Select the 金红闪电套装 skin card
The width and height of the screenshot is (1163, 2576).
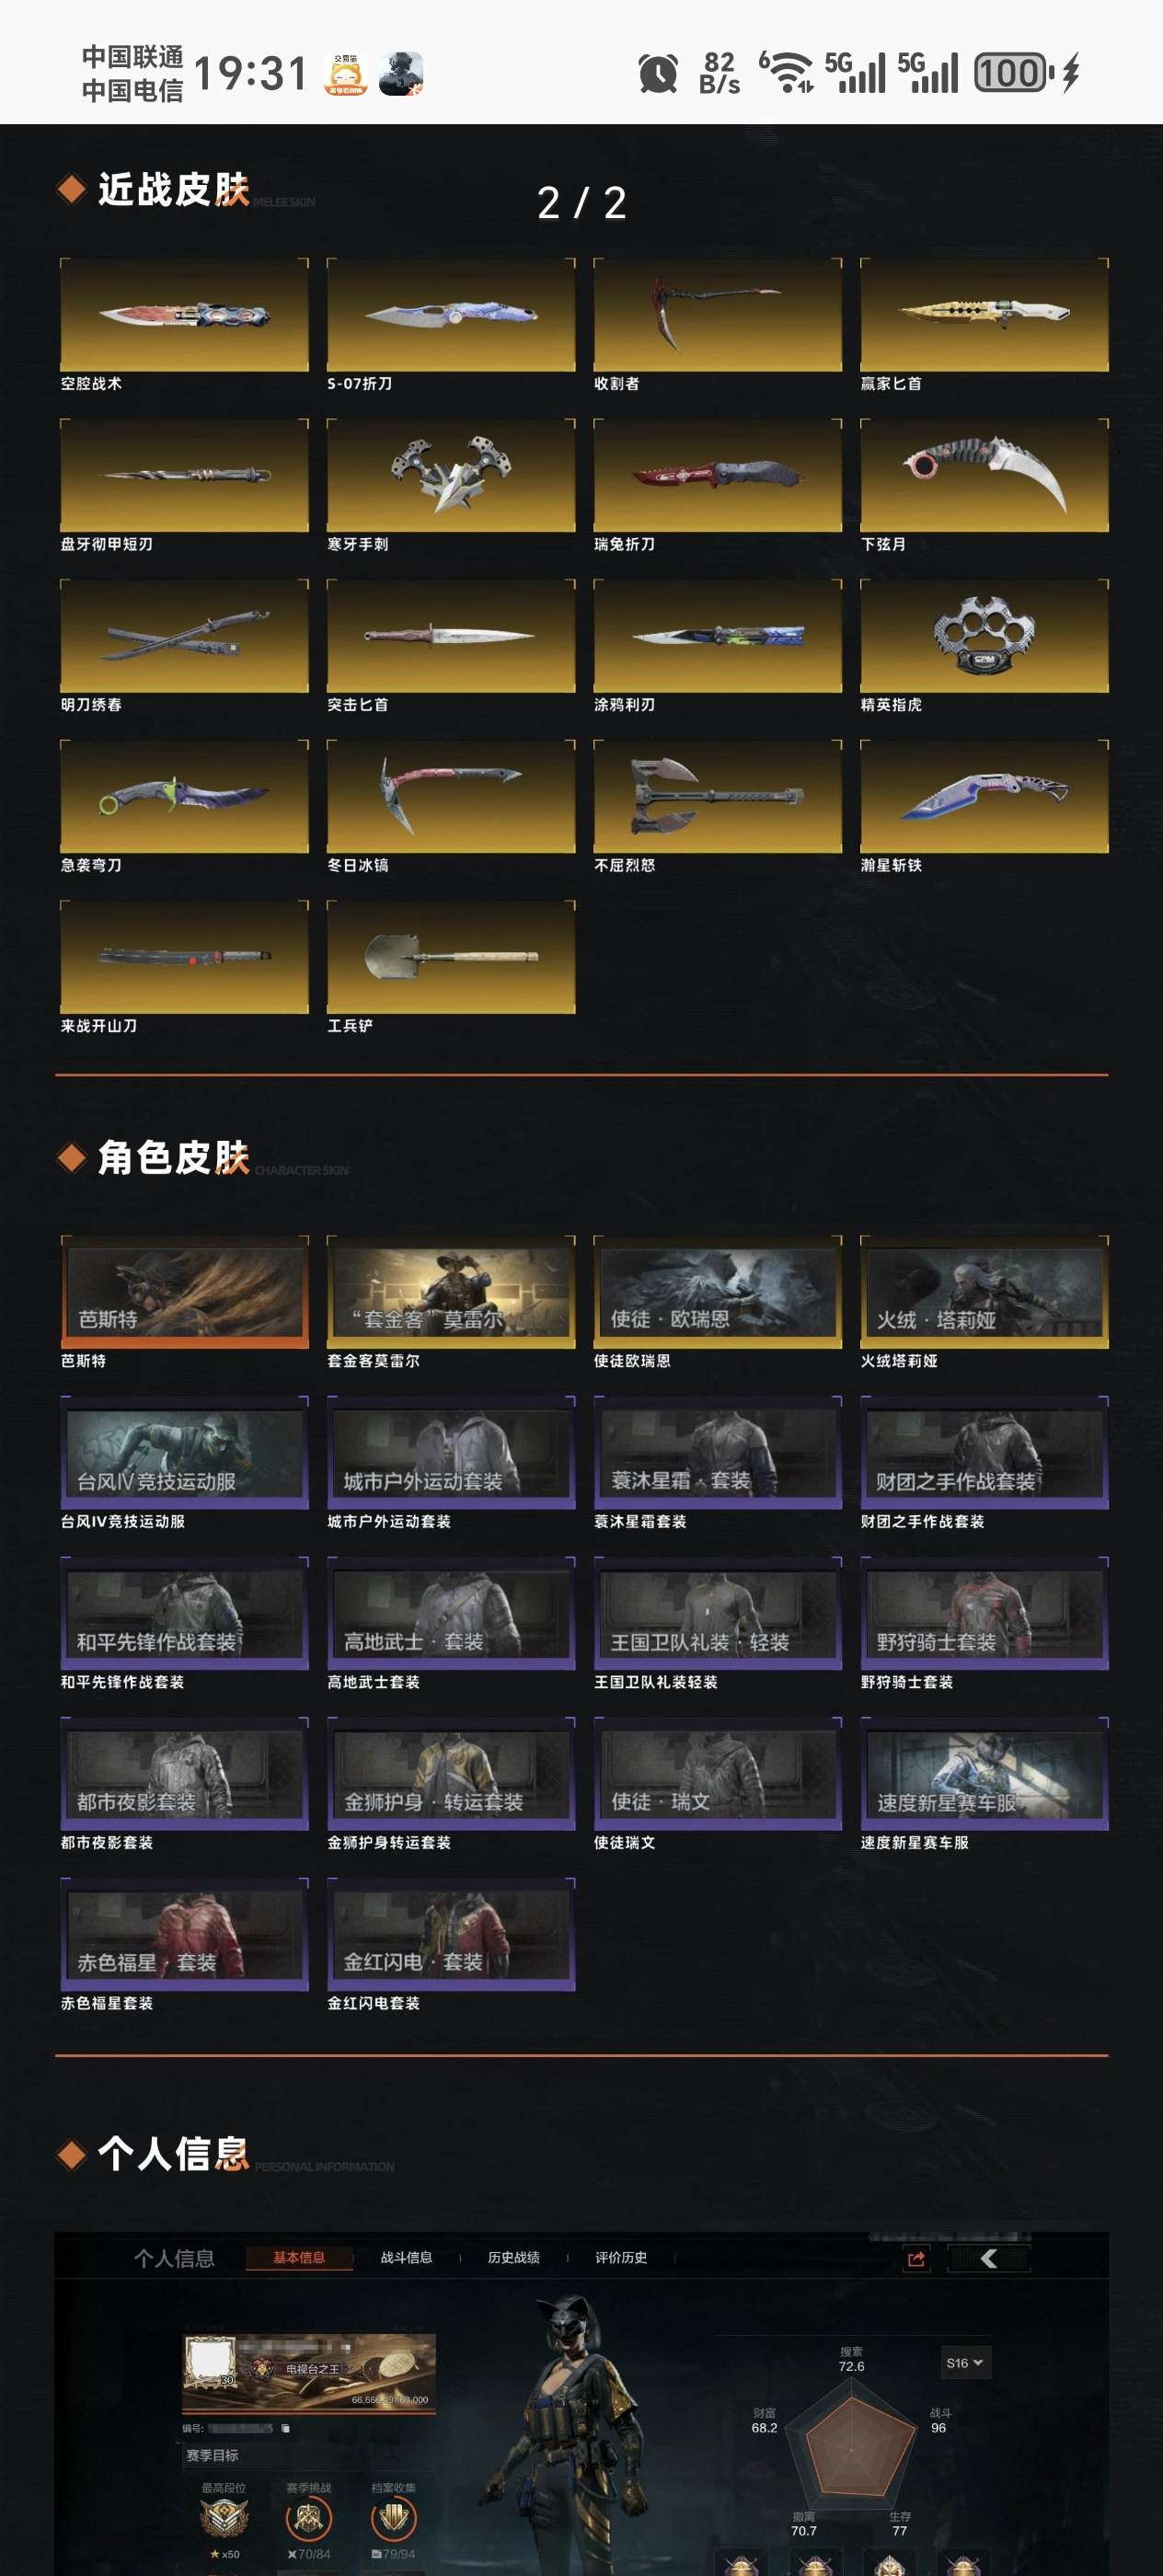pos(451,1934)
